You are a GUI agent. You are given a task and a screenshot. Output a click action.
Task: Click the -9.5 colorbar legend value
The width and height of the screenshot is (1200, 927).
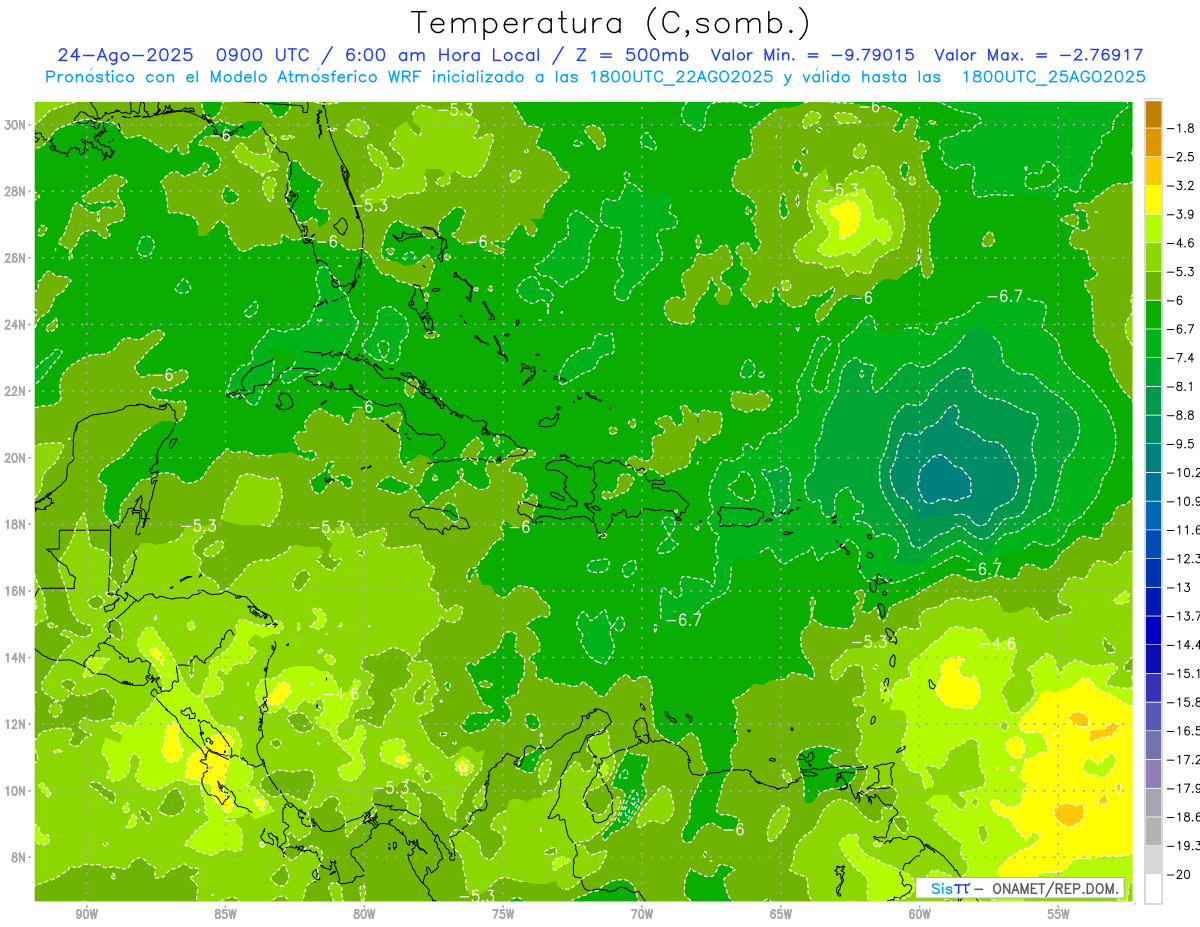click(x=1183, y=444)
